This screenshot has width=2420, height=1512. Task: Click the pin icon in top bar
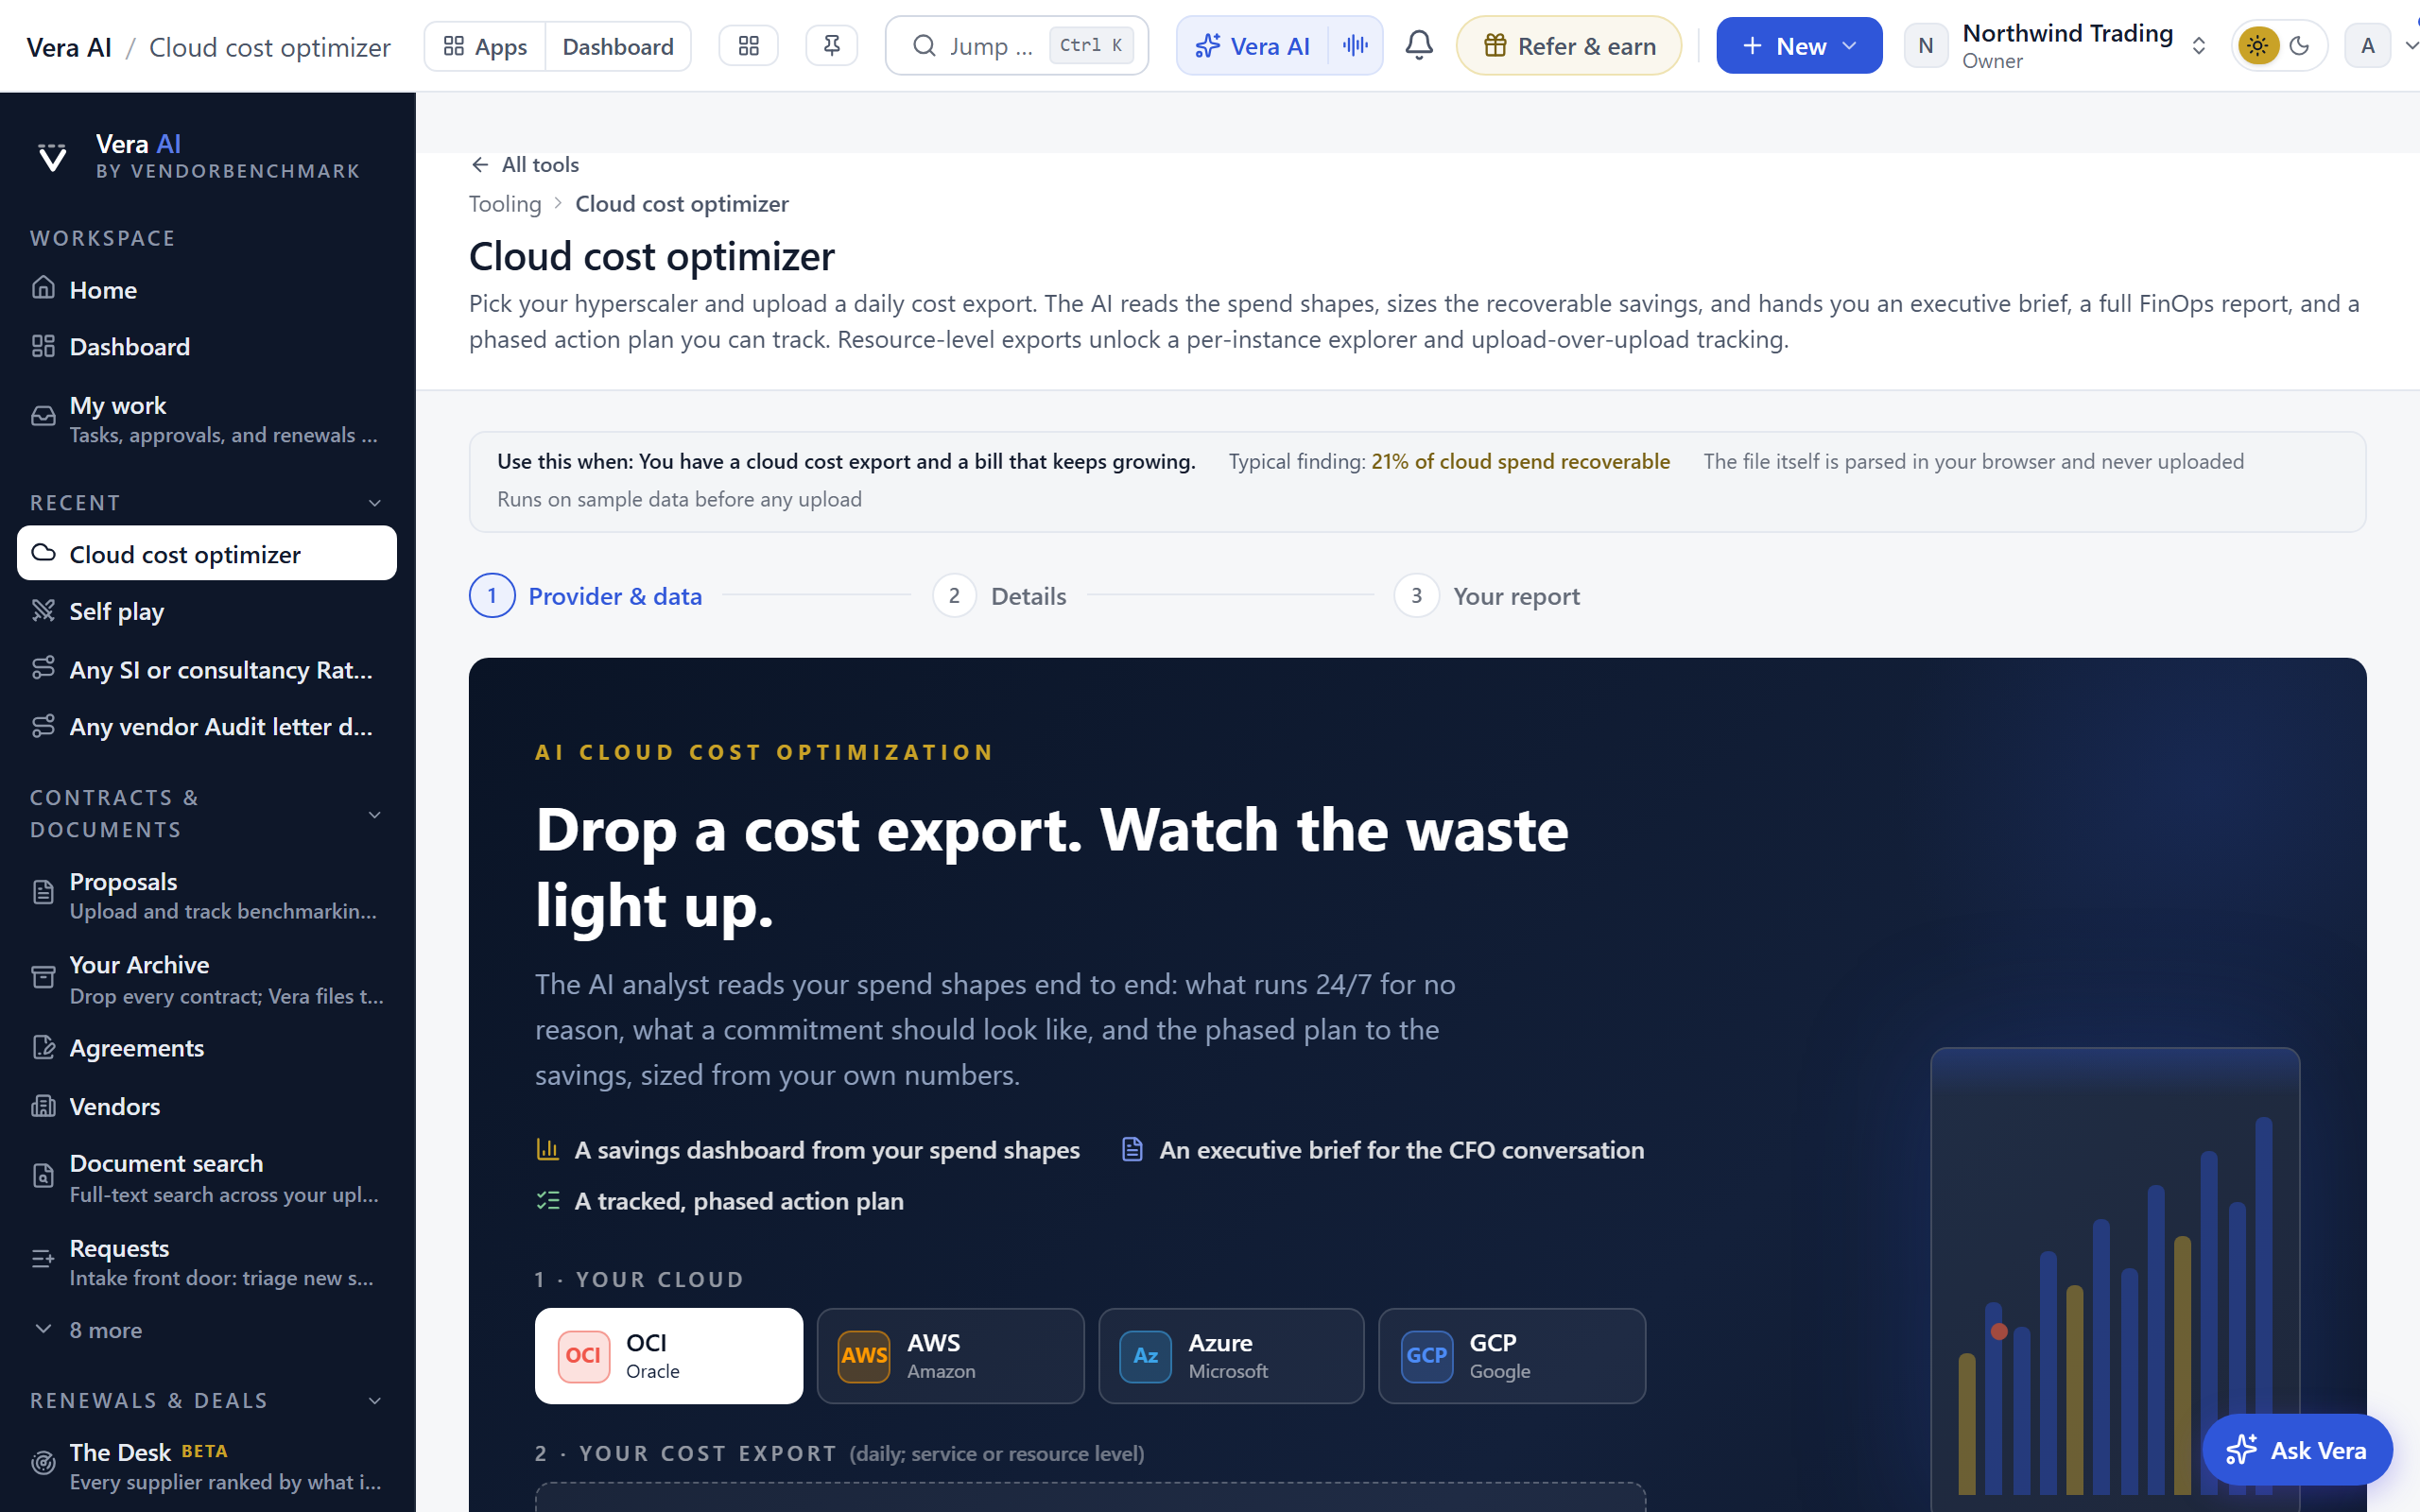tap(831, 46)
